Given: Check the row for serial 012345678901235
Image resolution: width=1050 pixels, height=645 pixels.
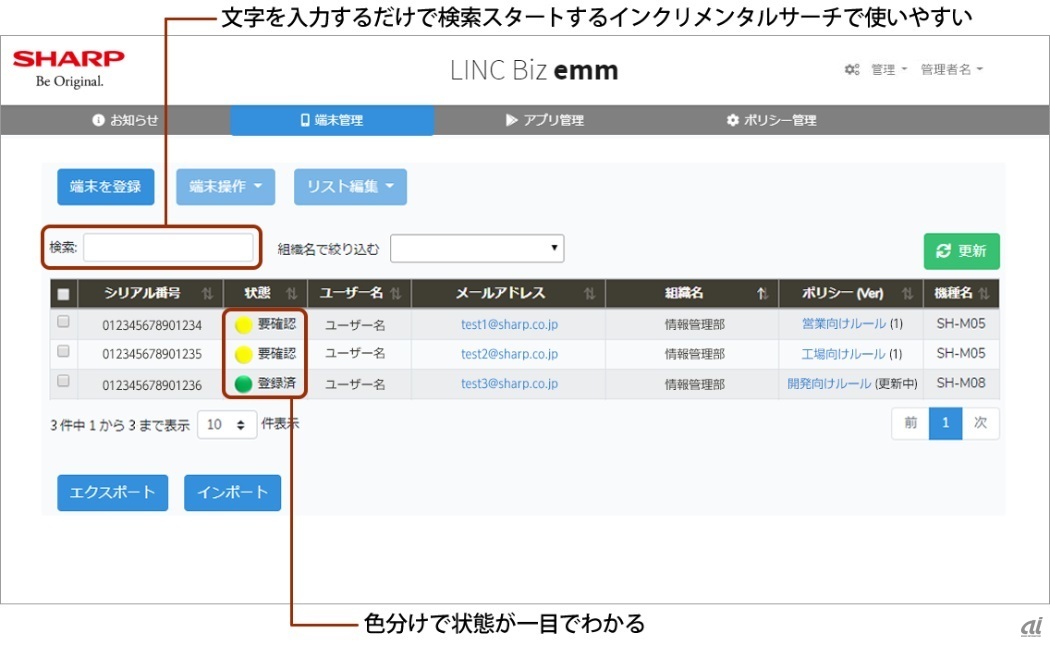Looking at the screenshot, I should [64, 351].
